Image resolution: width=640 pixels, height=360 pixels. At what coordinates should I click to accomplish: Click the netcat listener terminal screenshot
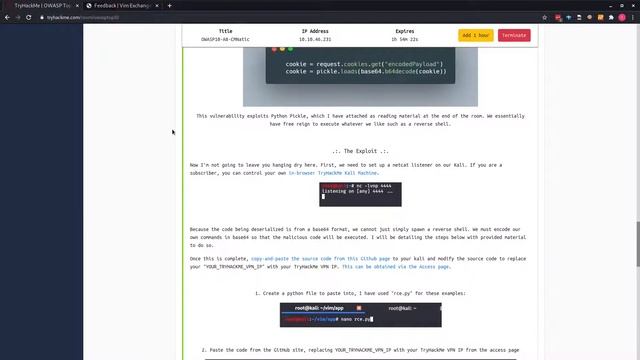pos(360,194)
